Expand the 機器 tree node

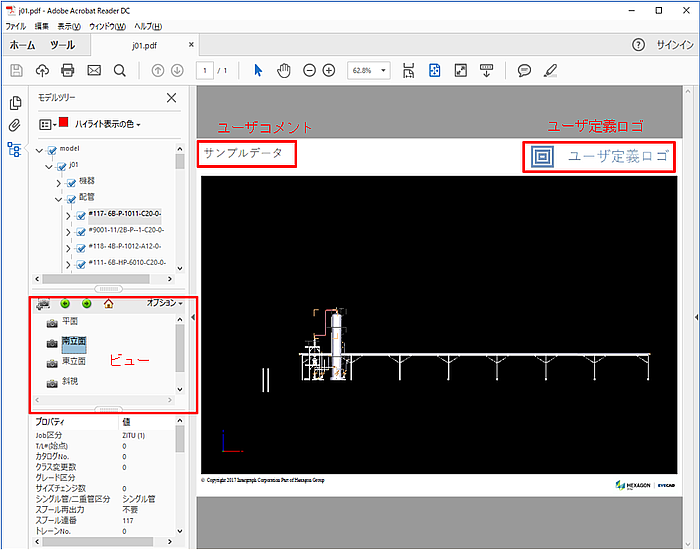click(x=58, y=183)
